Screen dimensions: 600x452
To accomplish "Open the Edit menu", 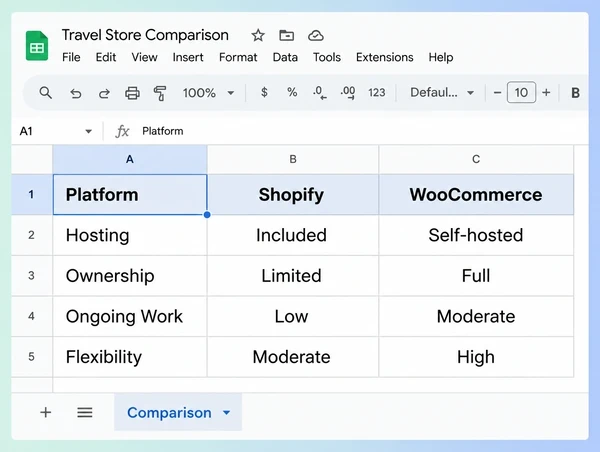I will pos(106,57).
